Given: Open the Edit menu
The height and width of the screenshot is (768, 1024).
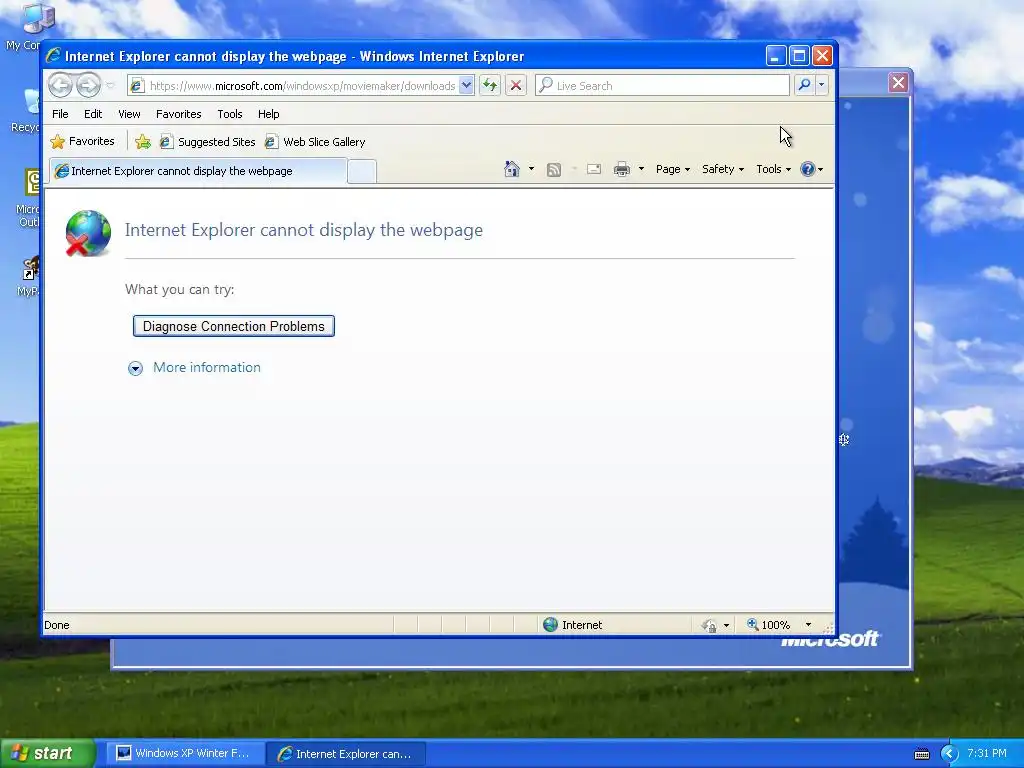Looking at the screenshot, I should [x=93, y=114].
